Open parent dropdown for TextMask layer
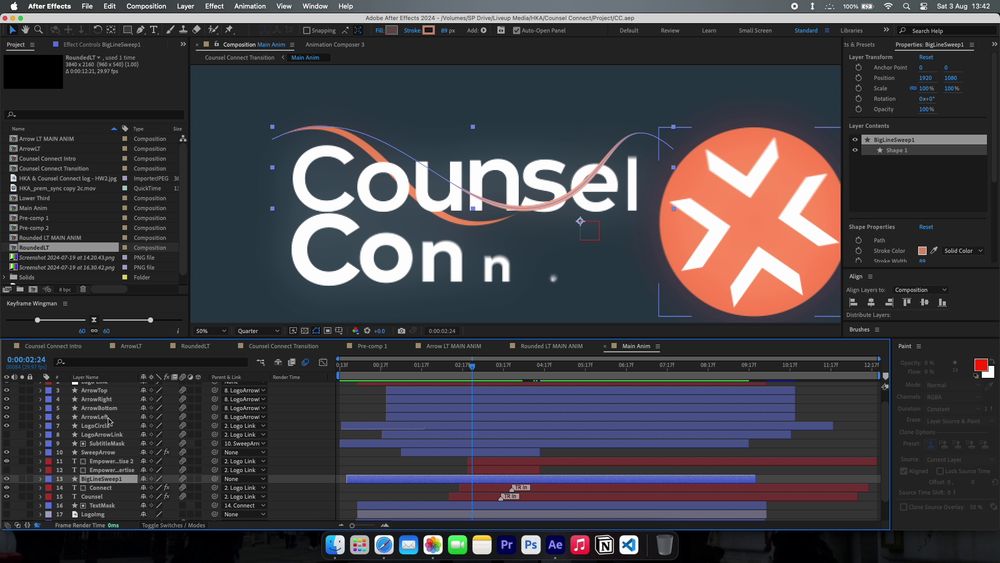Screen dimensions: 1000x563 click(x=244, y=506)
